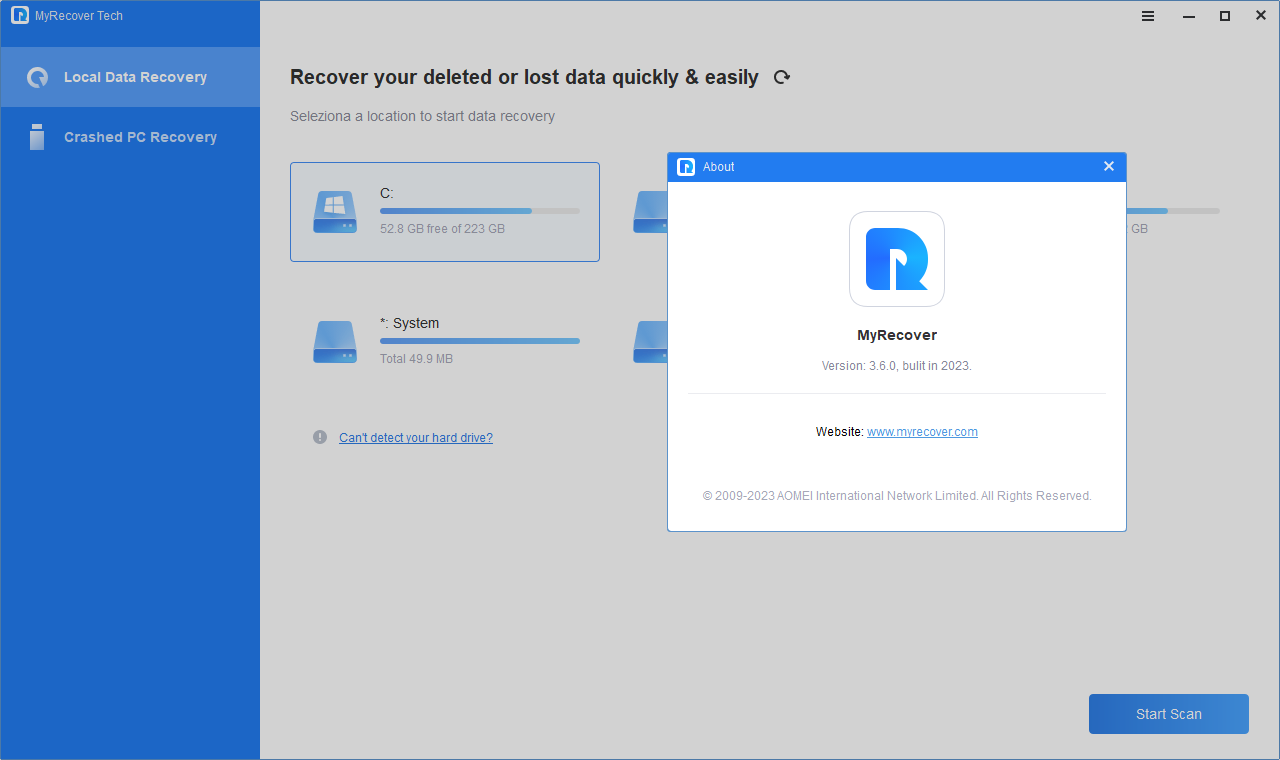Screen dimensions: 1280x760
Task: Click the C: drive usage bar
Action: coord(480,211)
